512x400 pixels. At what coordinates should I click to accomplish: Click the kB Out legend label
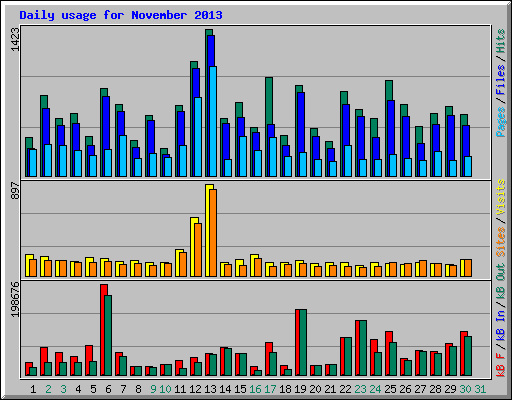coord(501,282)
